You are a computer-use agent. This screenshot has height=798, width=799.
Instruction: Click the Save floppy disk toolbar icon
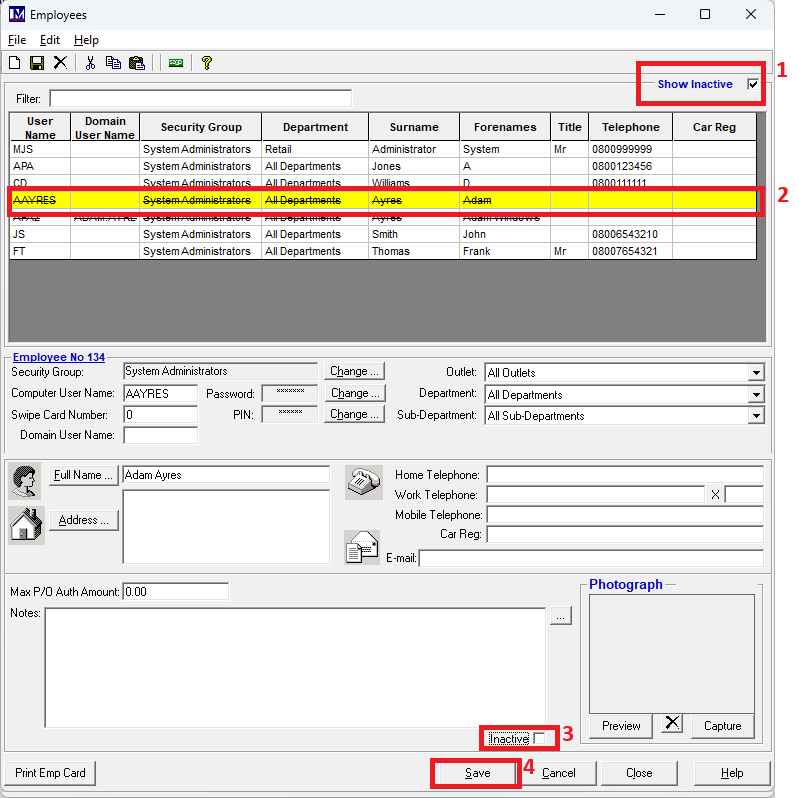pos(37,63)
